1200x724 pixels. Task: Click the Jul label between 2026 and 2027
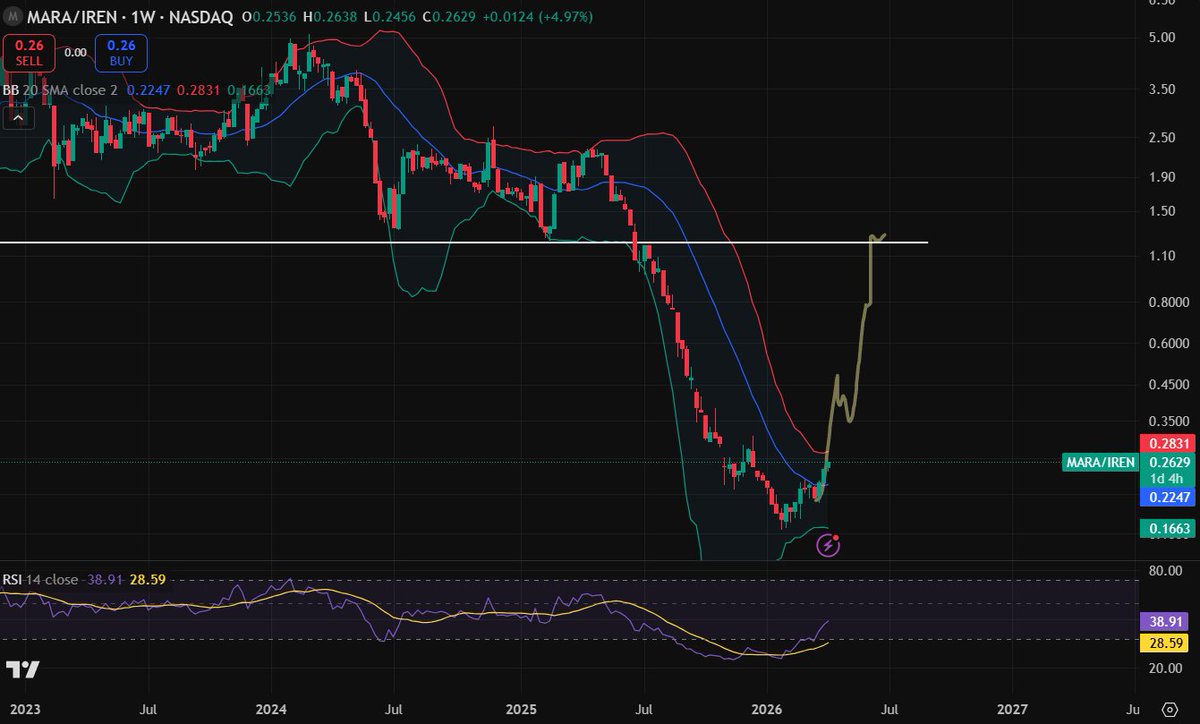pyautogui.click(x=890, y=709)
